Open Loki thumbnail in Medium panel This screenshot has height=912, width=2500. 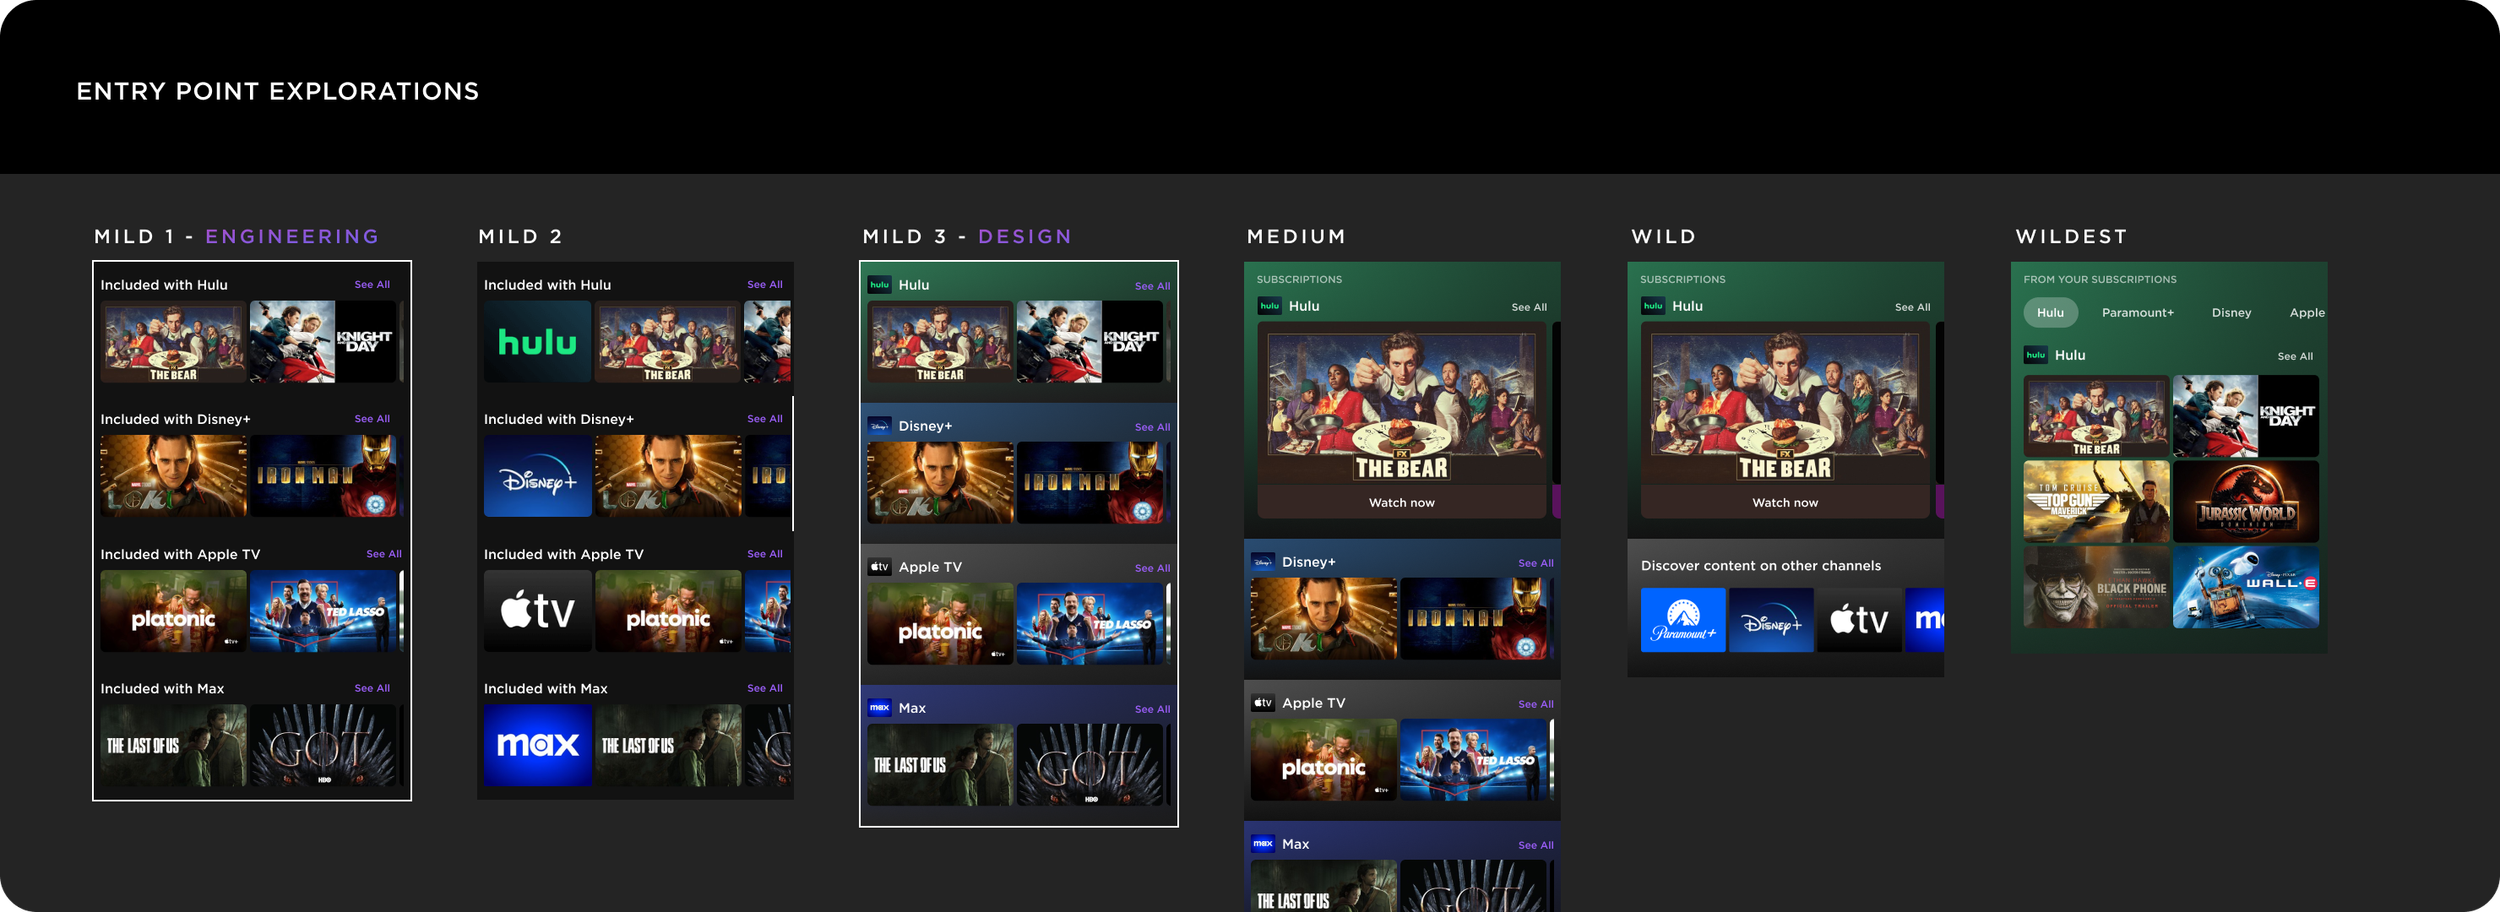pos(1323,619)
